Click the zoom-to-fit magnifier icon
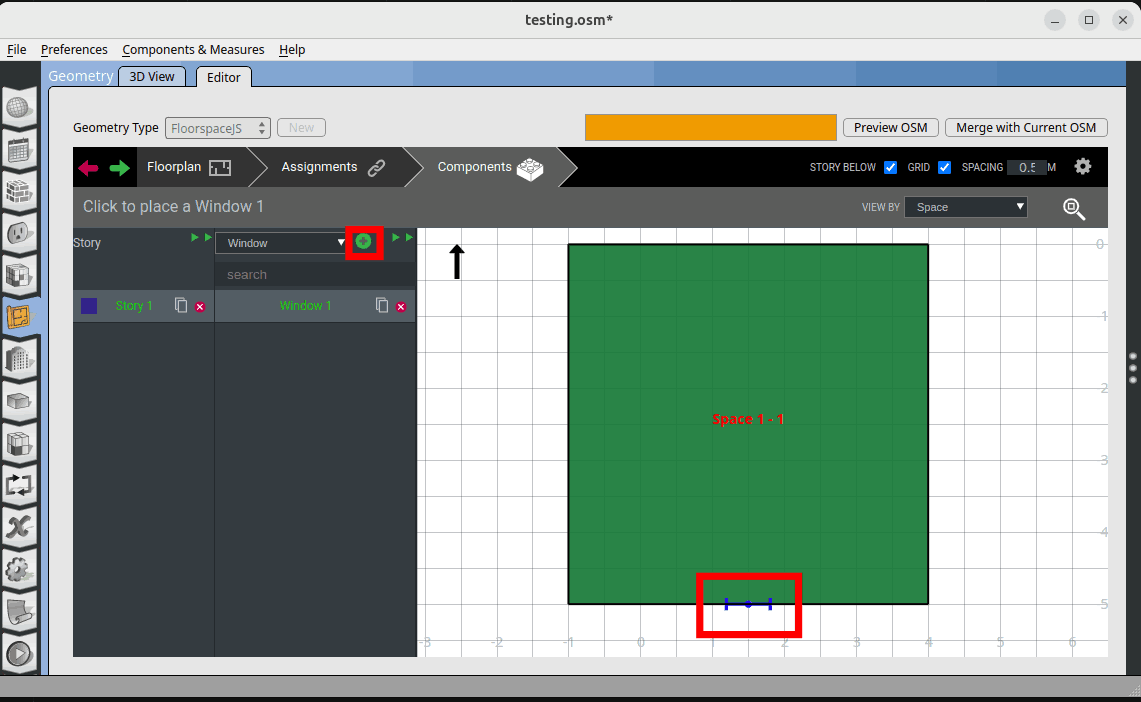The height and width of the screenshot is (702, 1141). (1074, 208)
